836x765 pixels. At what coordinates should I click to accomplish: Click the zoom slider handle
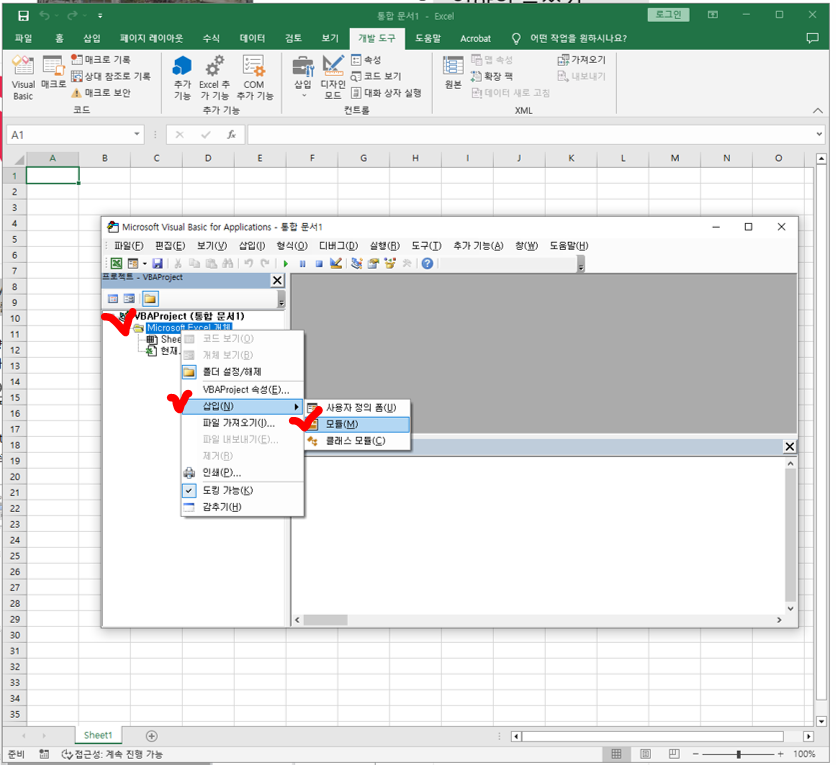coord(738,754)
